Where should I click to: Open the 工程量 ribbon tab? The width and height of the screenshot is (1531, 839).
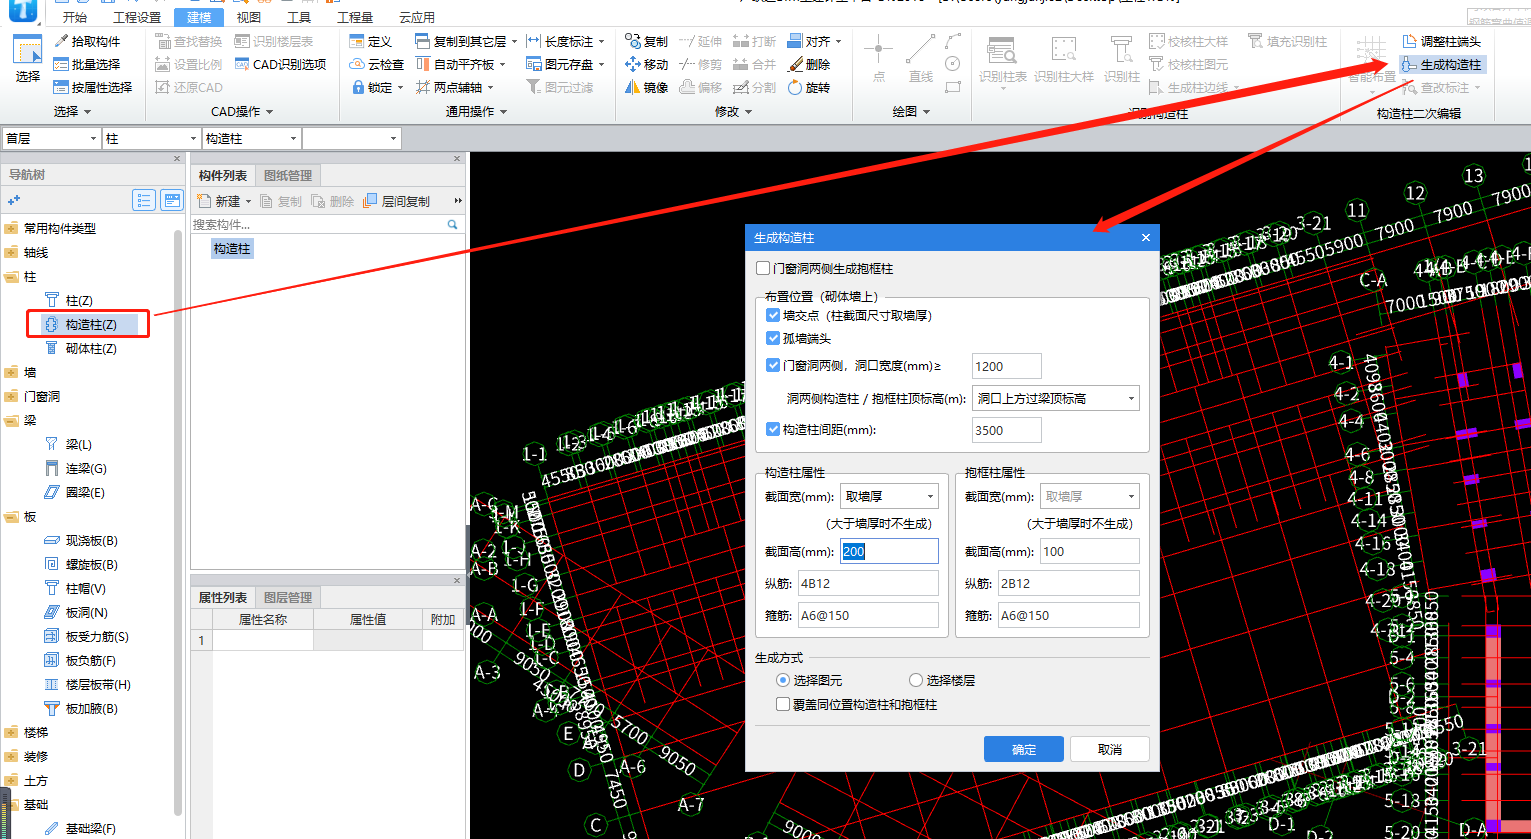355,17
